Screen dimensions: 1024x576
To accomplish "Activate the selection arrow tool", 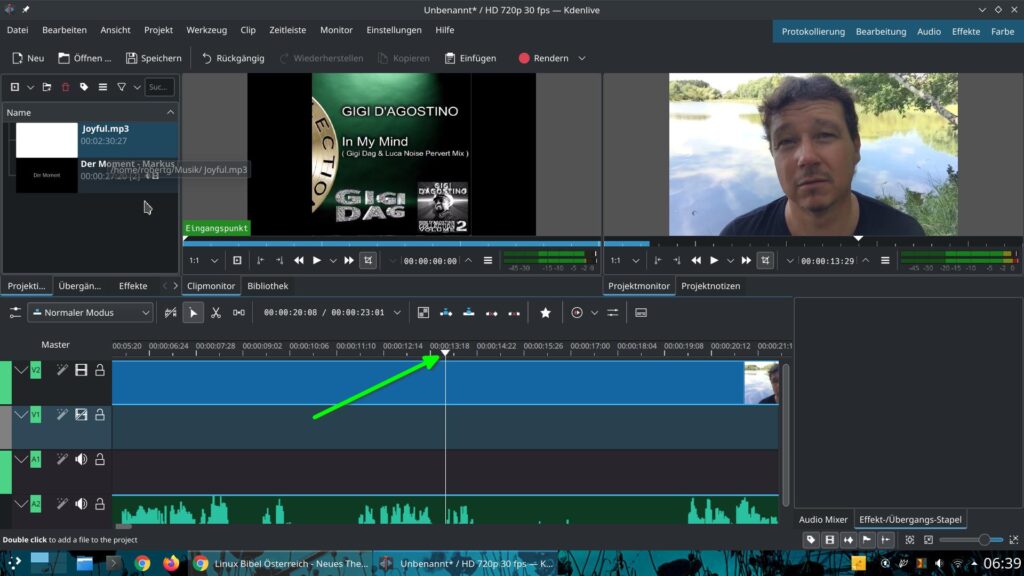I will (x=193, y=313).
